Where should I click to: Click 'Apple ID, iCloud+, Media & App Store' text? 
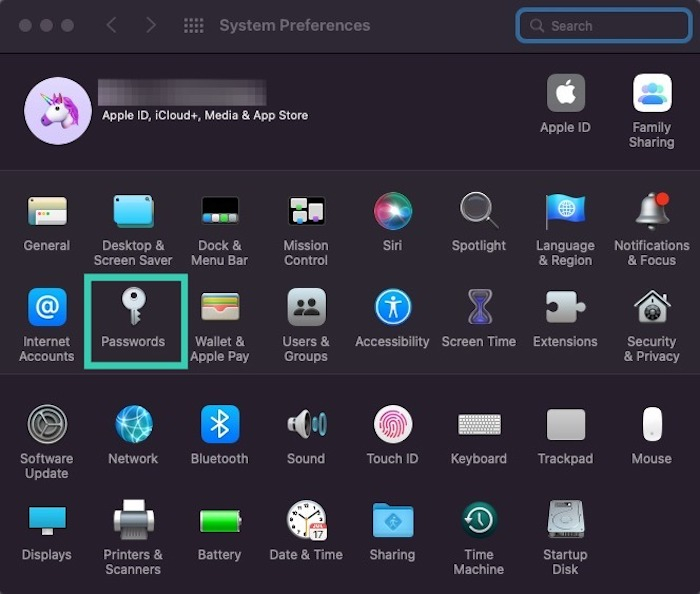[205, 115]
